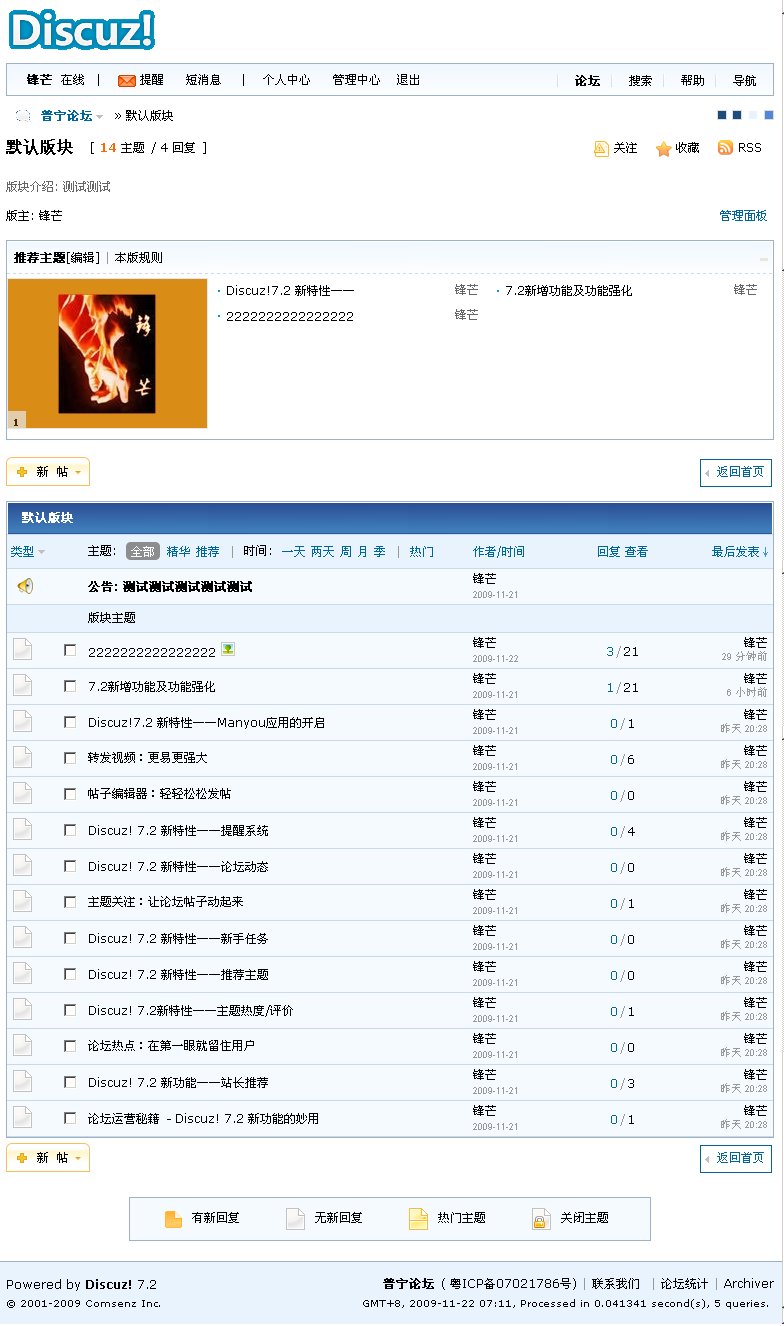Open the top 新帖 dropdown arrow

click(x=78, y=472)
